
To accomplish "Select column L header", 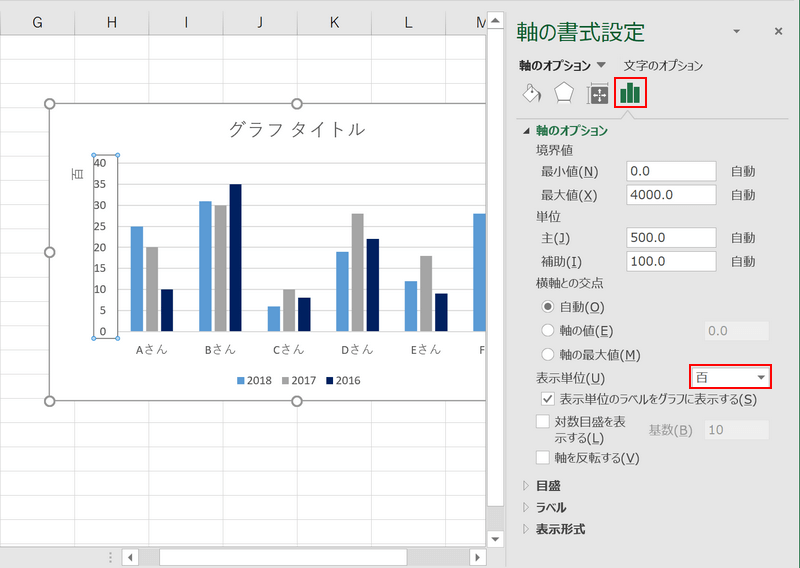I will [x=409, y=22].
